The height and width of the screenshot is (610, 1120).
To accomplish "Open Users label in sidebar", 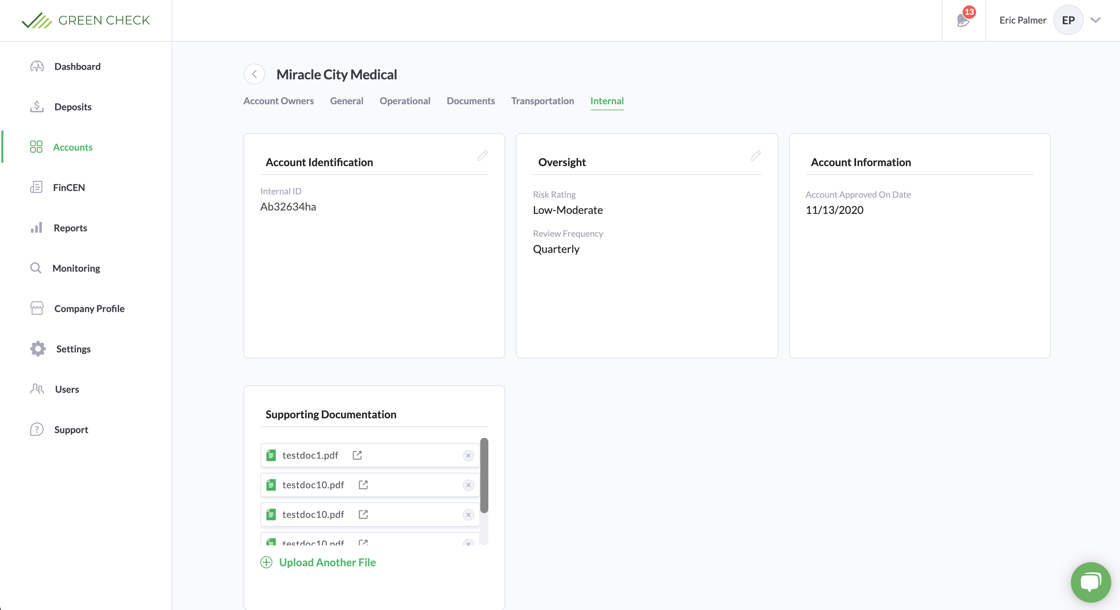I will (x=66, y=389).
